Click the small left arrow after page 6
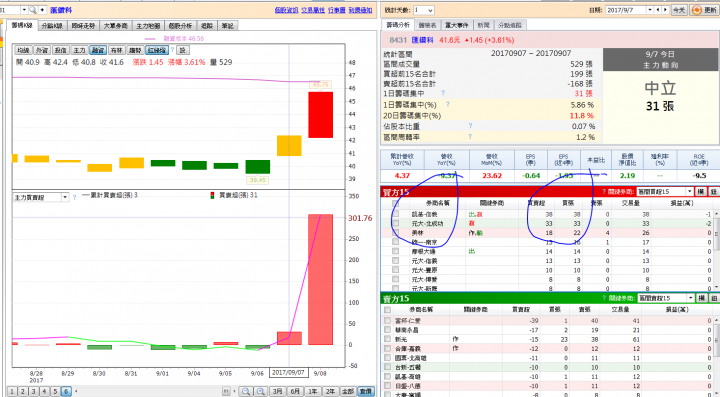Viewport: 720px width, 397px height. point(76,391)
